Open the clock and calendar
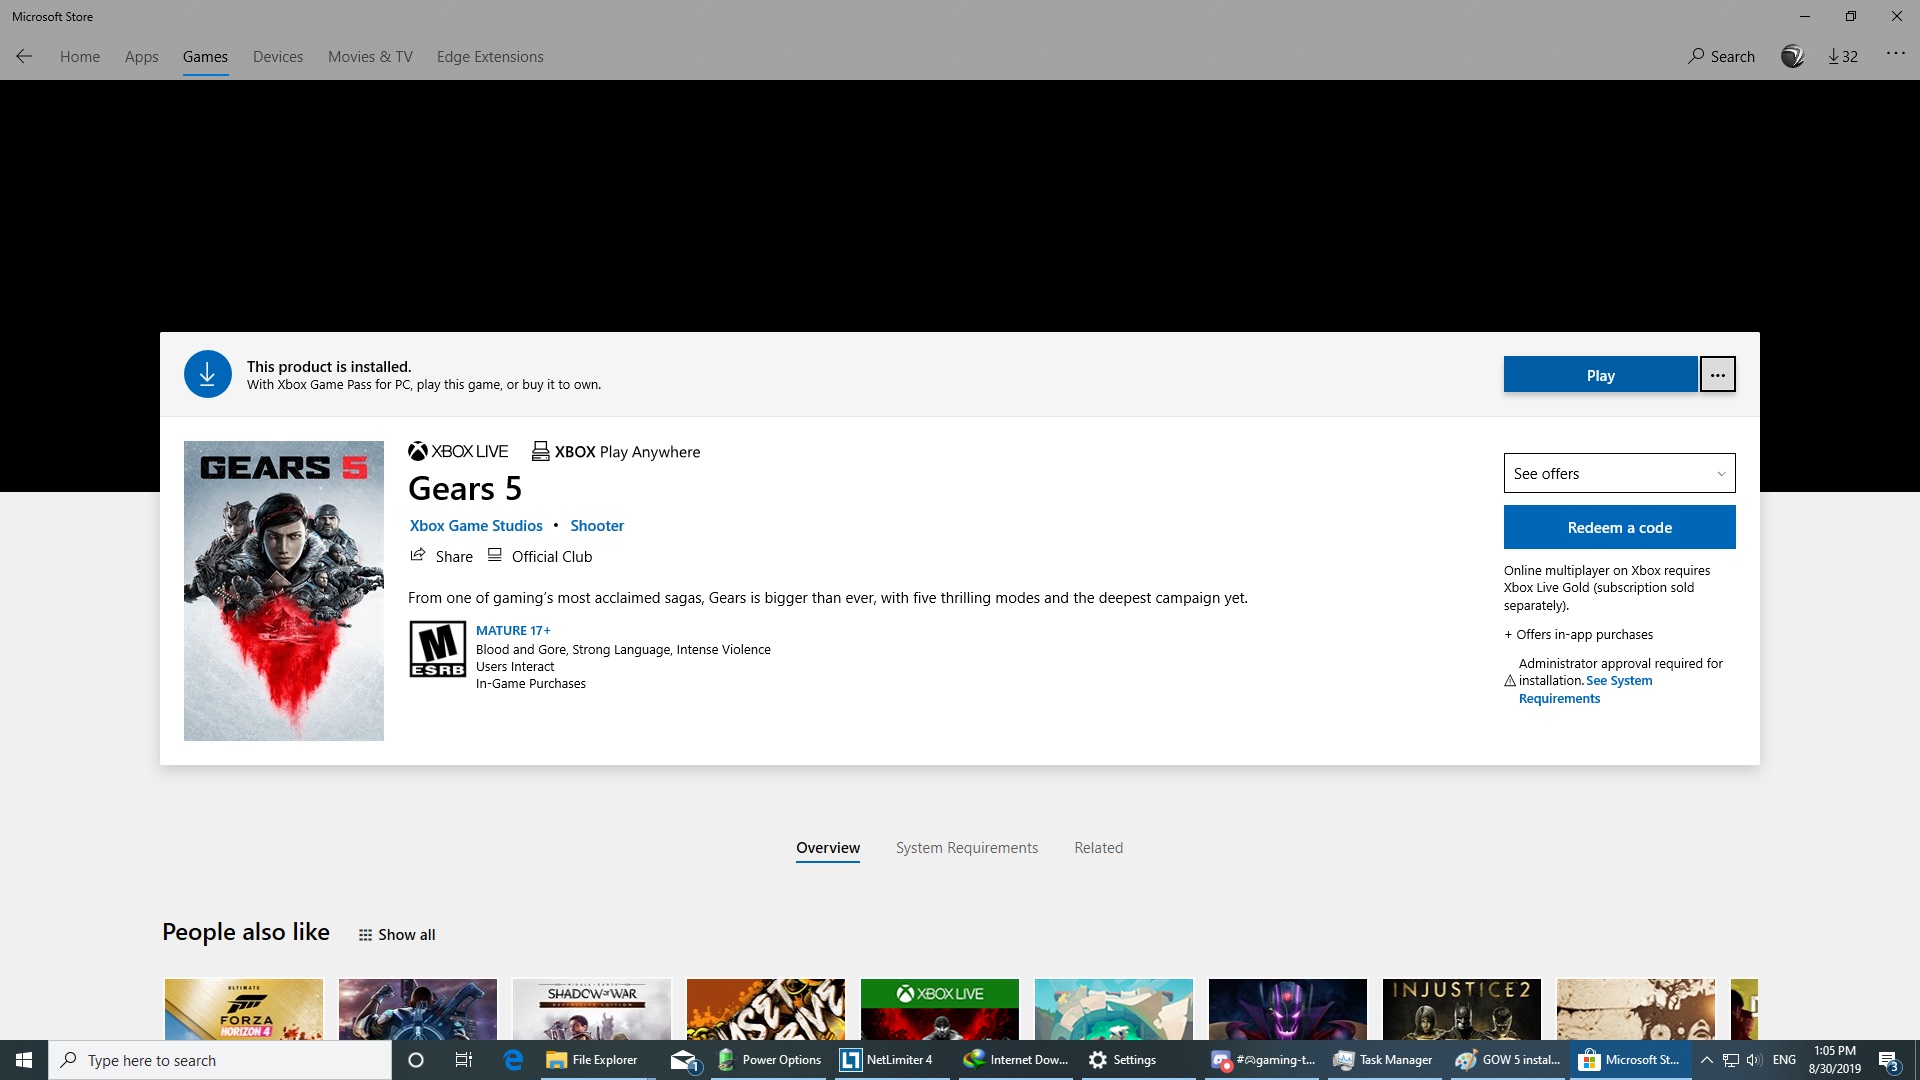The width and height of the screenshot is (1920, 1080). [1834, 1060]
